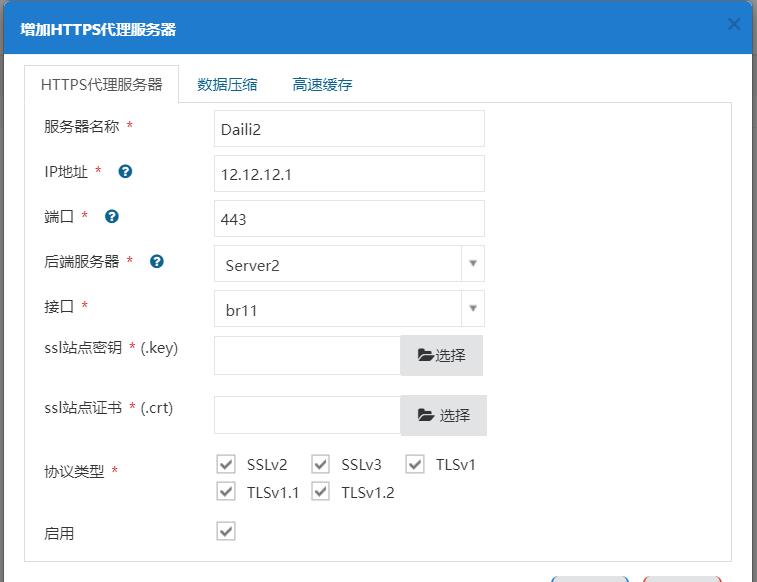The width and height of the screenshot is (757, 582).
Task: Click the help icon next to 后端服务器
Action: [156, 261]
